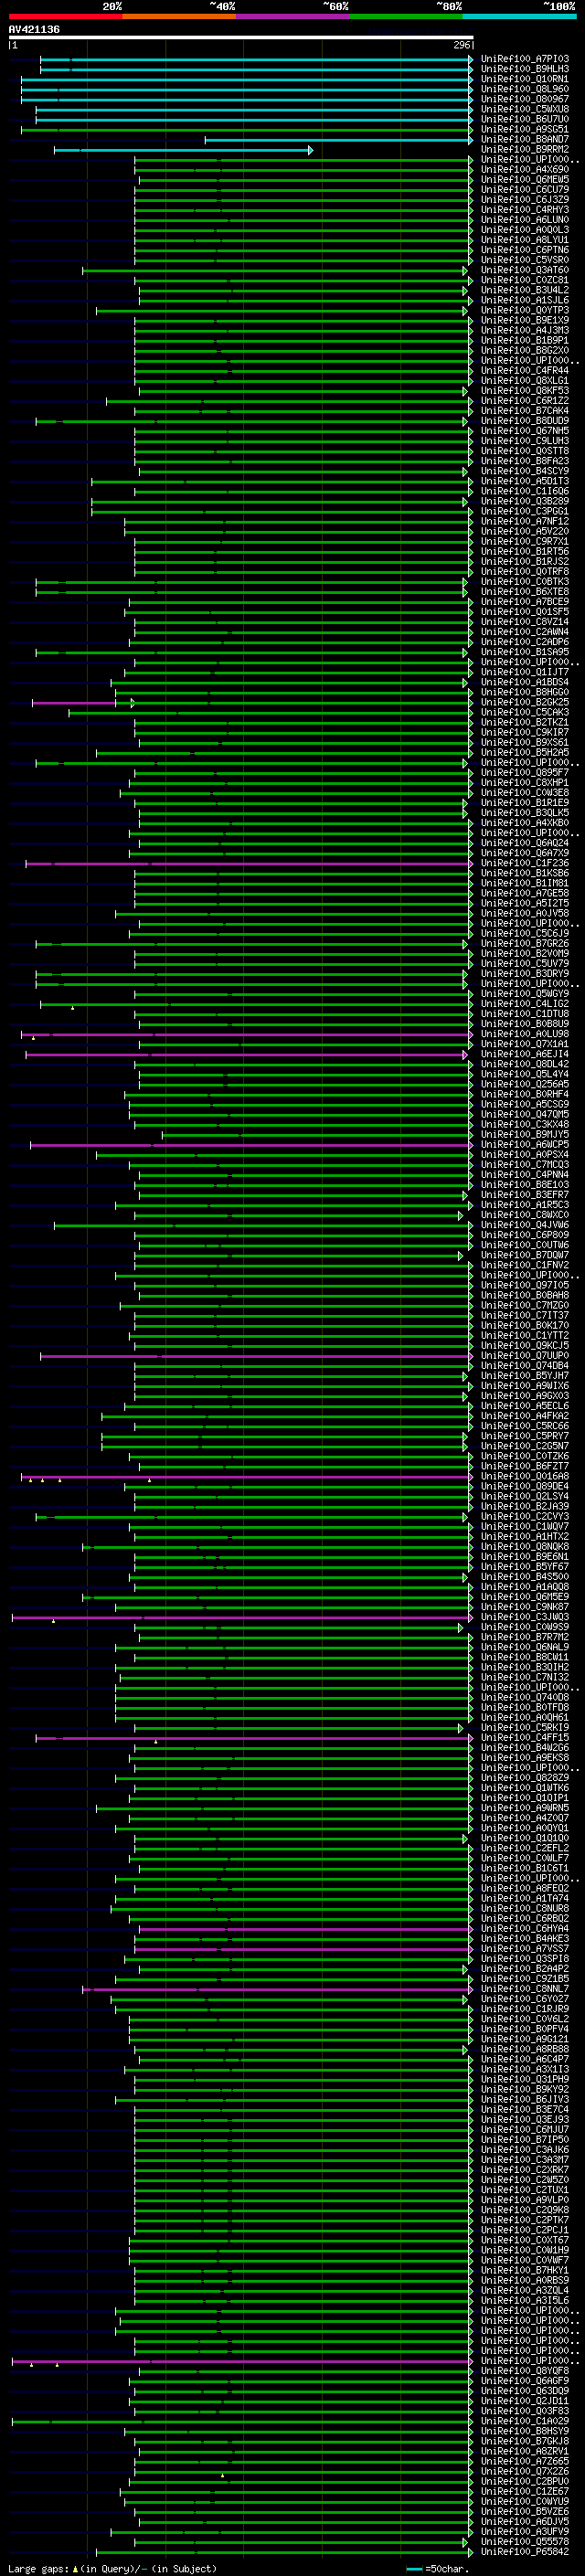
Task: Click the green ~80% legend segment
Action: (406, 16)
